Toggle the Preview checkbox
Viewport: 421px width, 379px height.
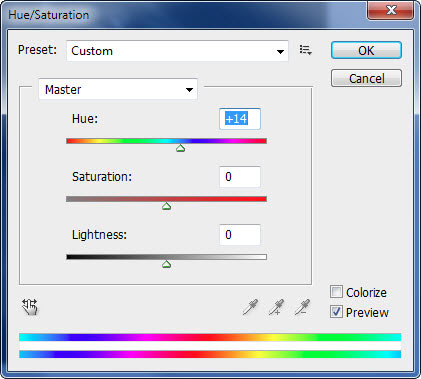(336, 312)
